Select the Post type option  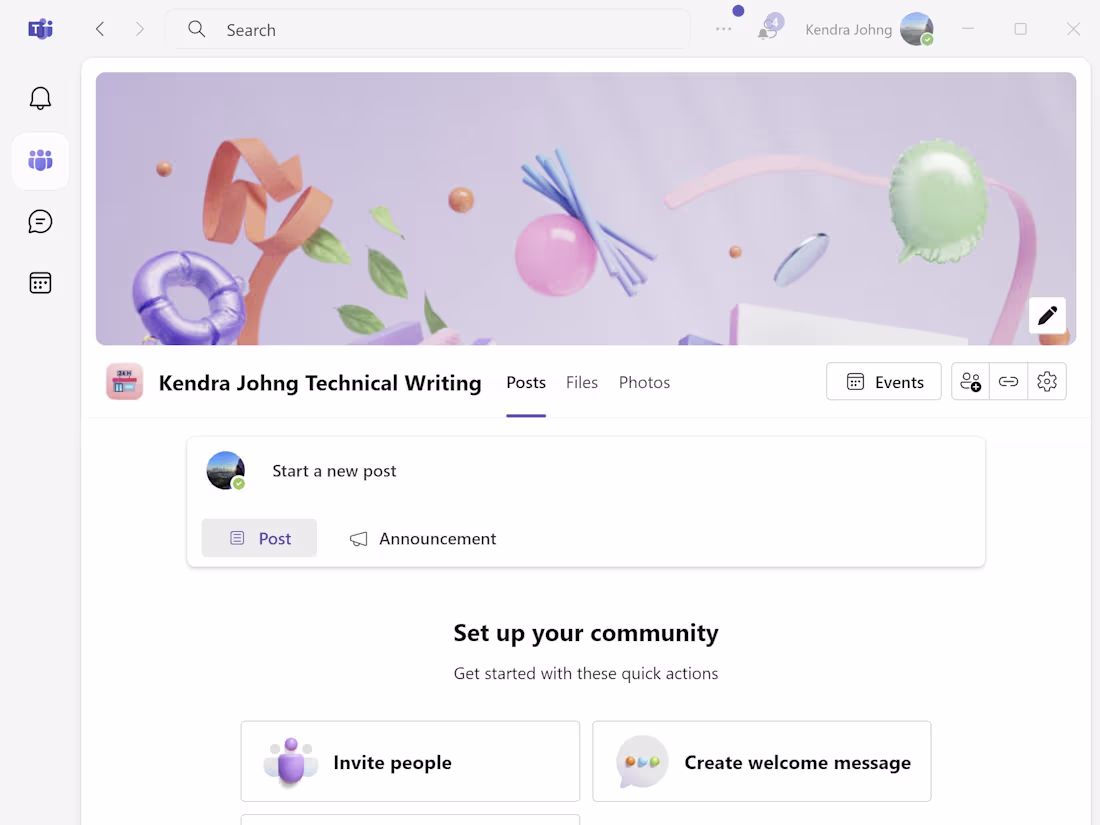click(x=259, y=538)
